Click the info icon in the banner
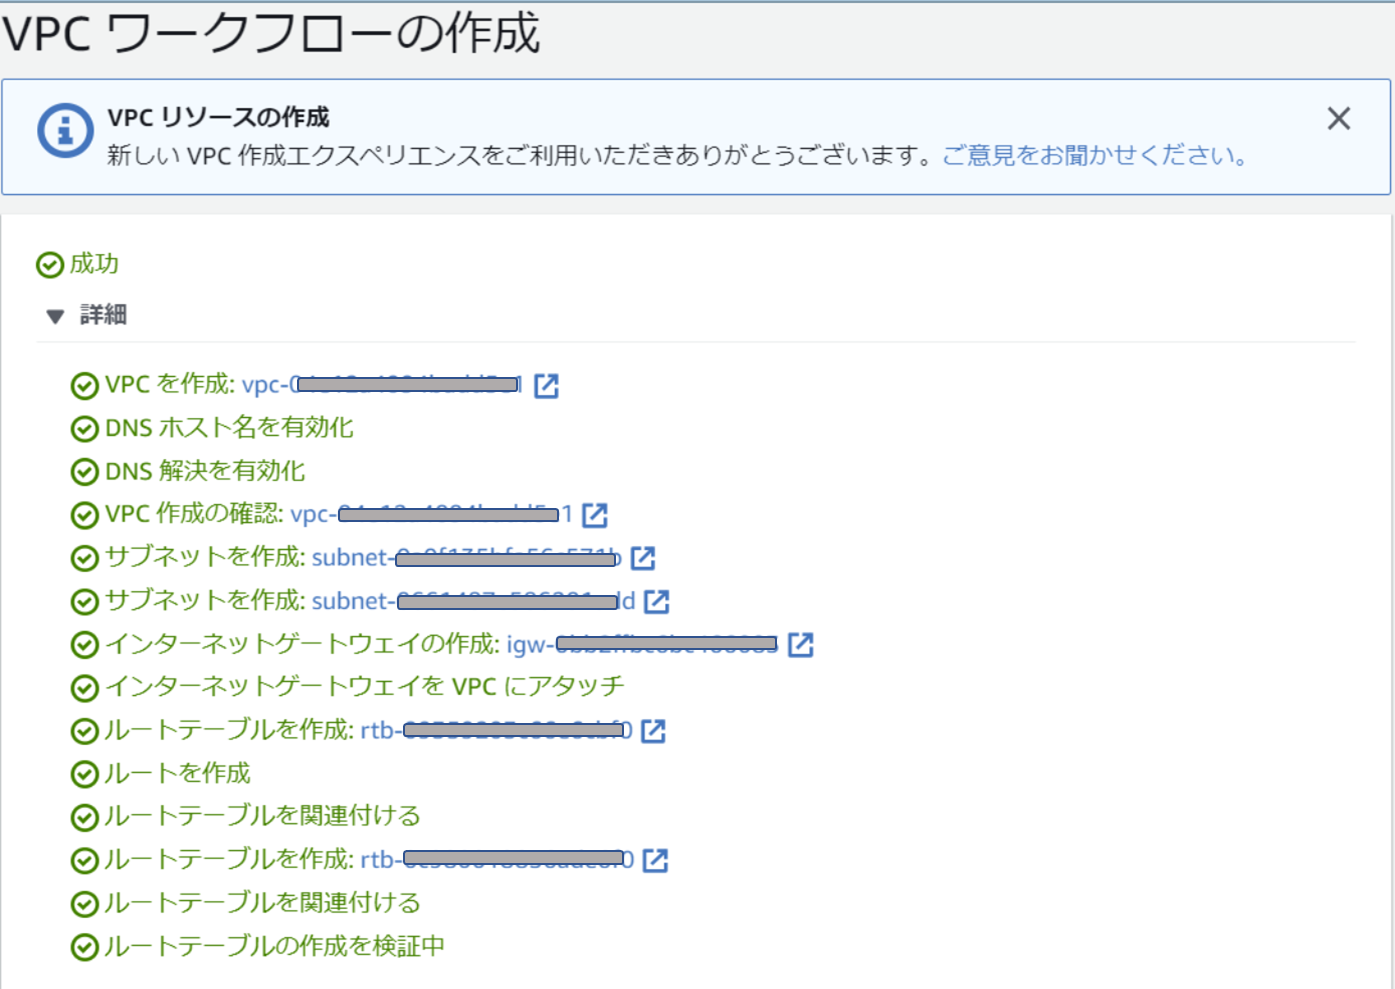Viewport: 1395px width, 989px height. click(65, 130)
